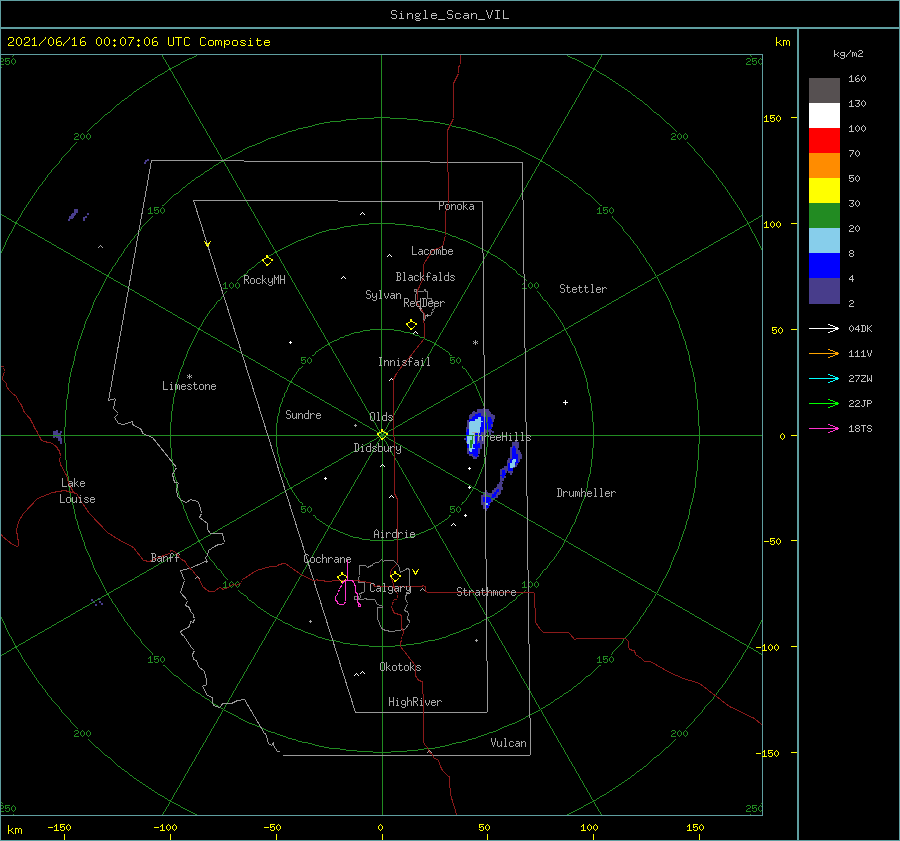Click the white 04DK arrow icon

[824, 328]
